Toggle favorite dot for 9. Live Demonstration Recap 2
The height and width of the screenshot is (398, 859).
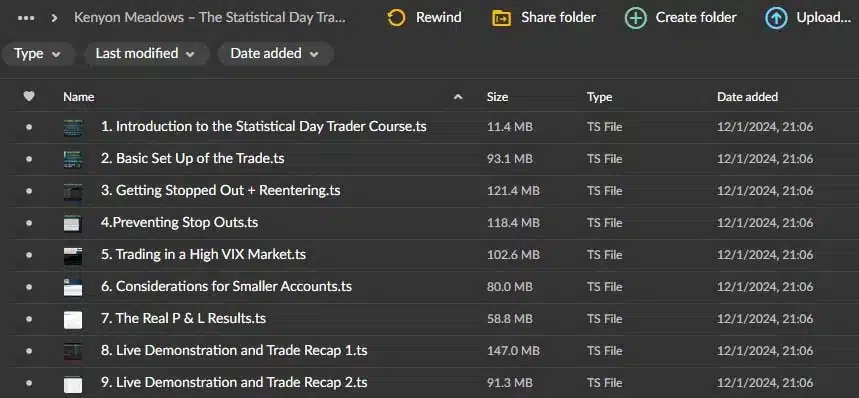pyautogui.click(x=29, y=383)
